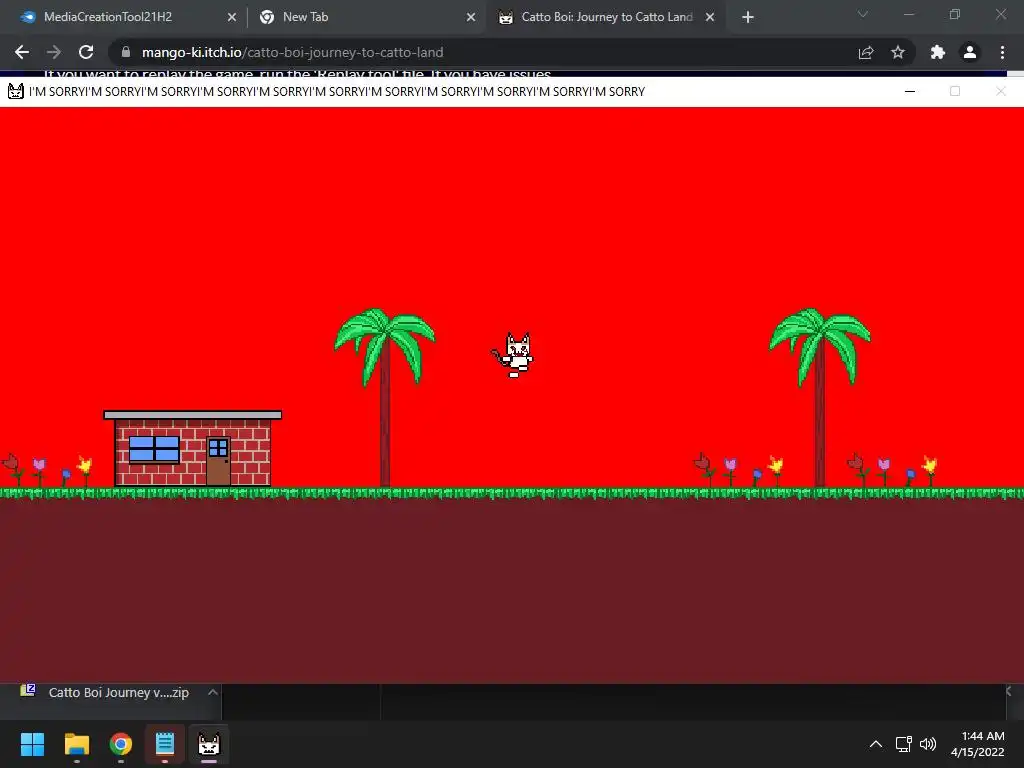The height and width of the screenshot is (768, 1024).
Task: Click the browser forward arrow
Action: pyautogui.click(x=54, y=52)
